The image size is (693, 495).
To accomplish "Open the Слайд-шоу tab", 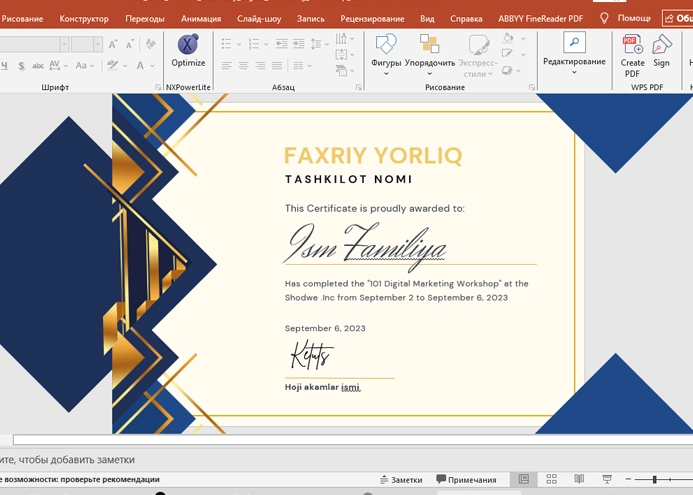I will pyautogui.click(x=259, y=19).
